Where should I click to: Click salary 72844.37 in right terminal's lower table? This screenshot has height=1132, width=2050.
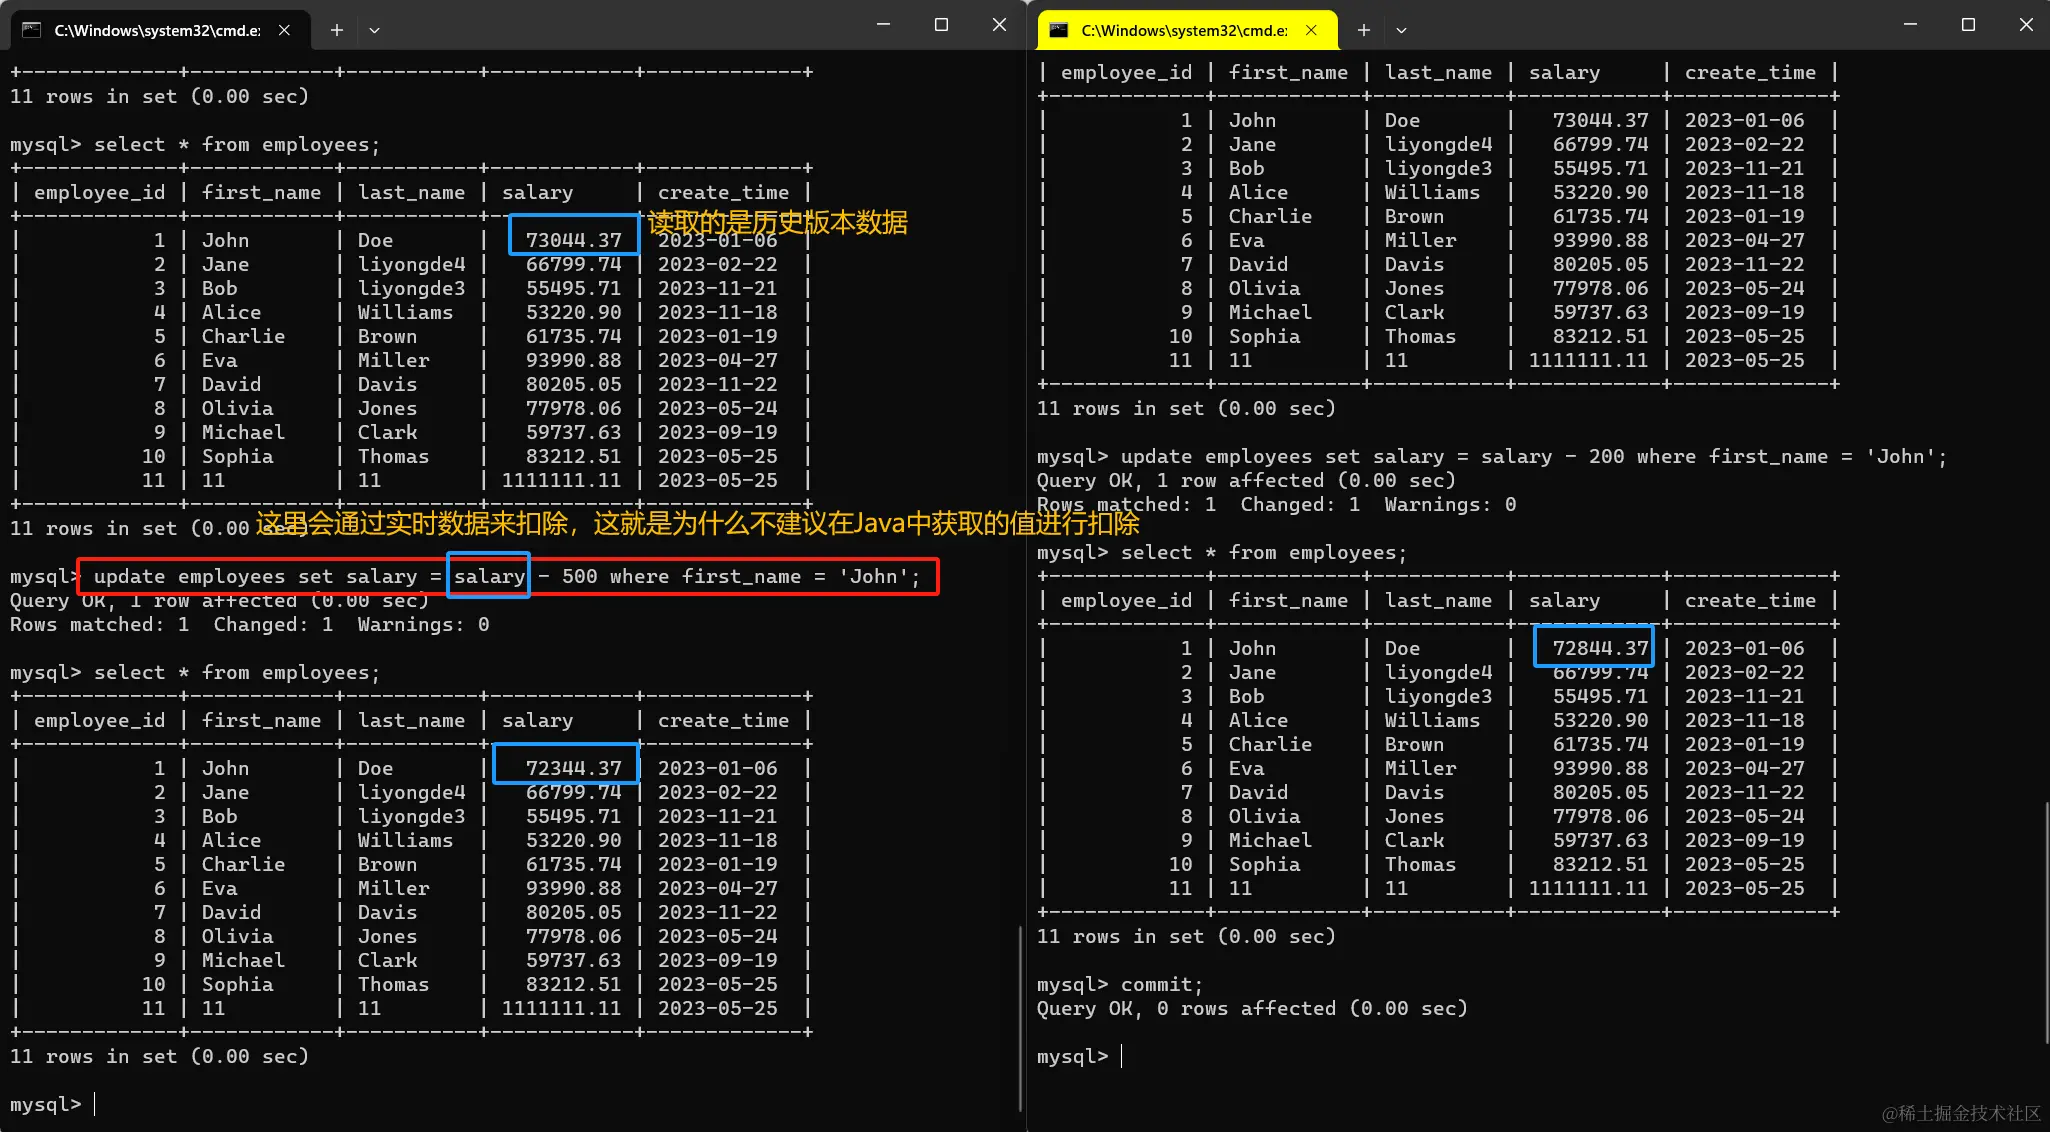coord(1600,648)
